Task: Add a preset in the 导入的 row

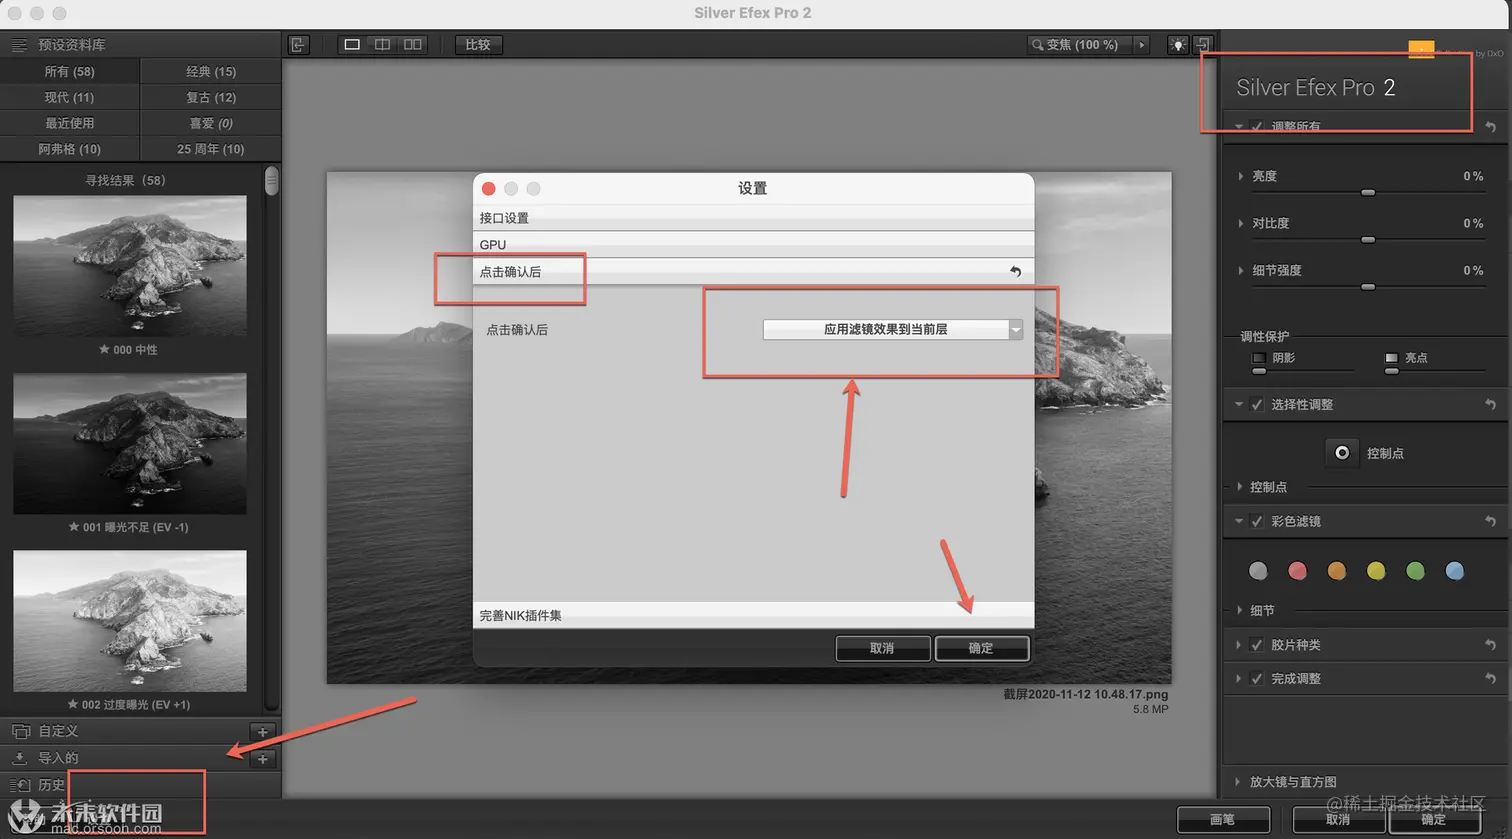Action: coord(262,759)
